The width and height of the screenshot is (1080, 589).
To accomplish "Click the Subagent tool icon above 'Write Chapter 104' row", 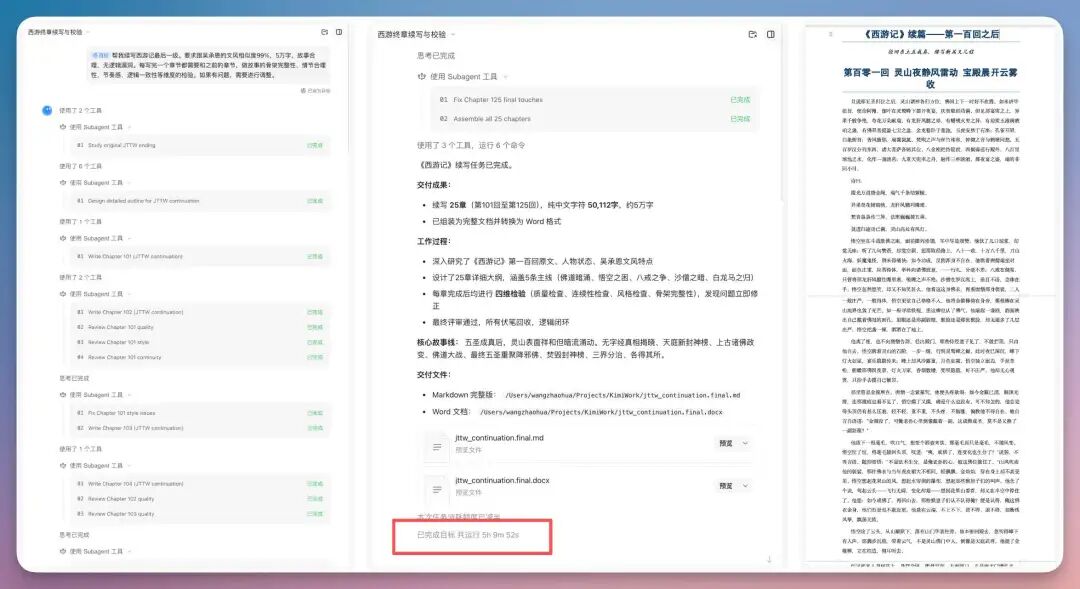I will pos(63,466).
